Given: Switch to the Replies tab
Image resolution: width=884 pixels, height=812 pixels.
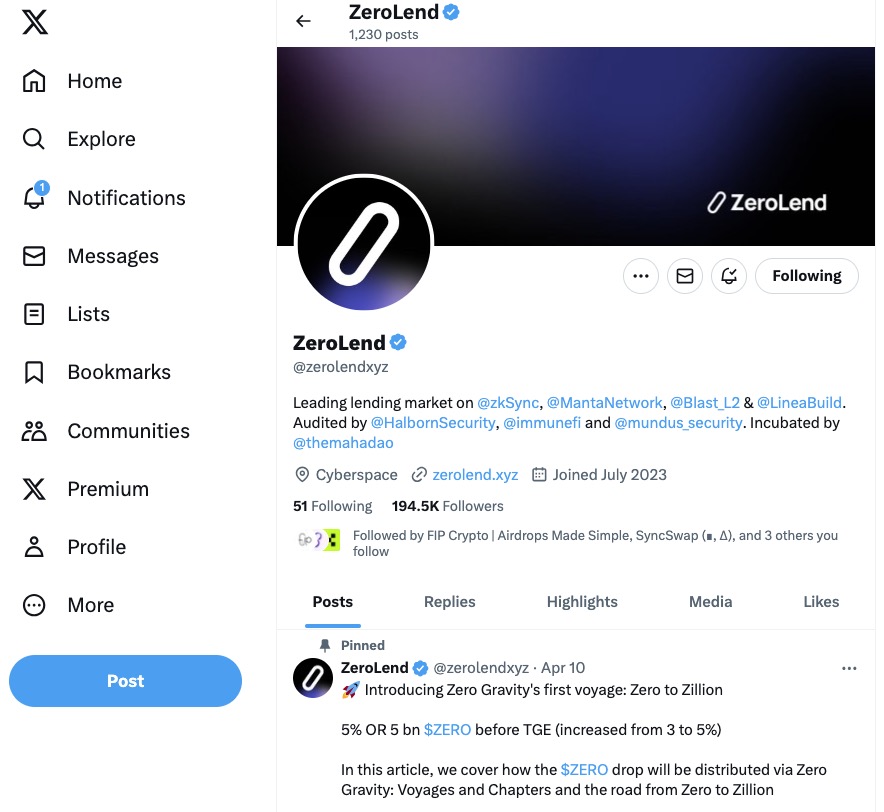Looking at the screenshot, I should coord(449,601).
